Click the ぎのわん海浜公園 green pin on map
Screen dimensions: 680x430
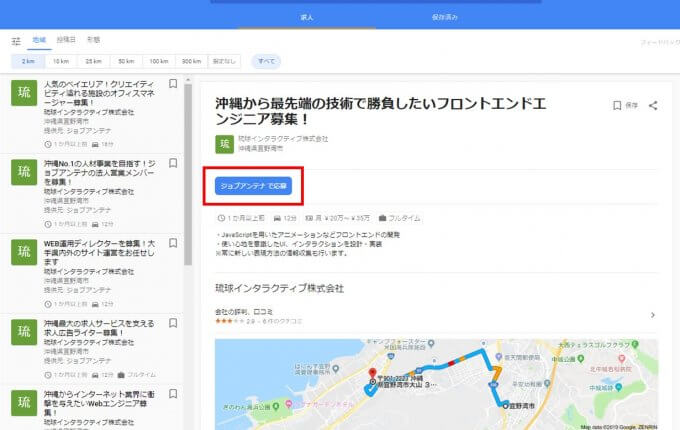pyautogui.click(x=275, y=407)
